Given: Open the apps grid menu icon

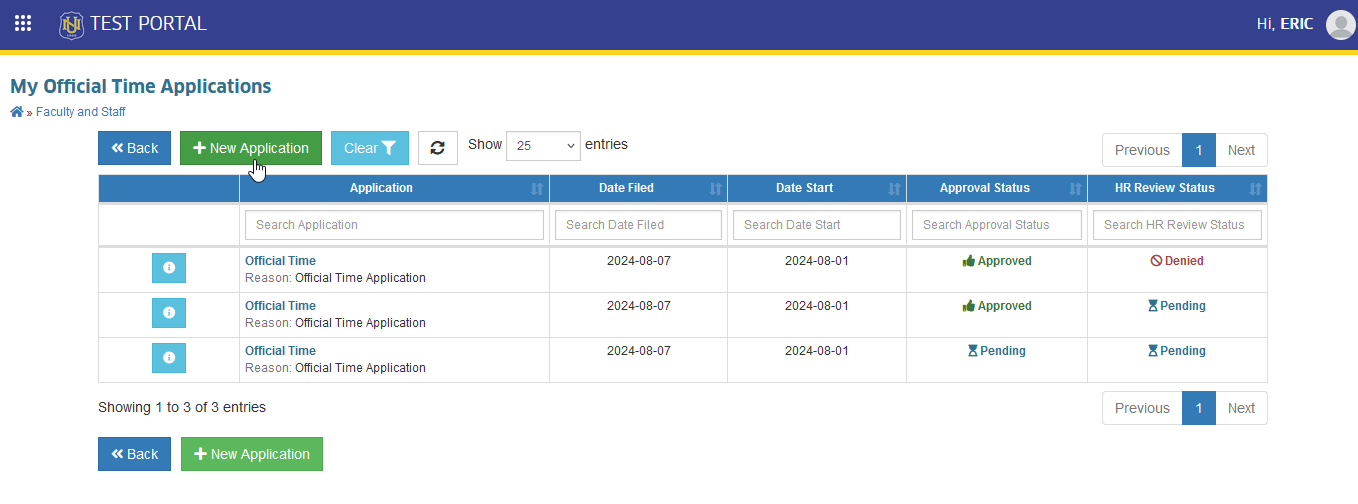Looking at the screenshot, I should [x=22, y=23].
